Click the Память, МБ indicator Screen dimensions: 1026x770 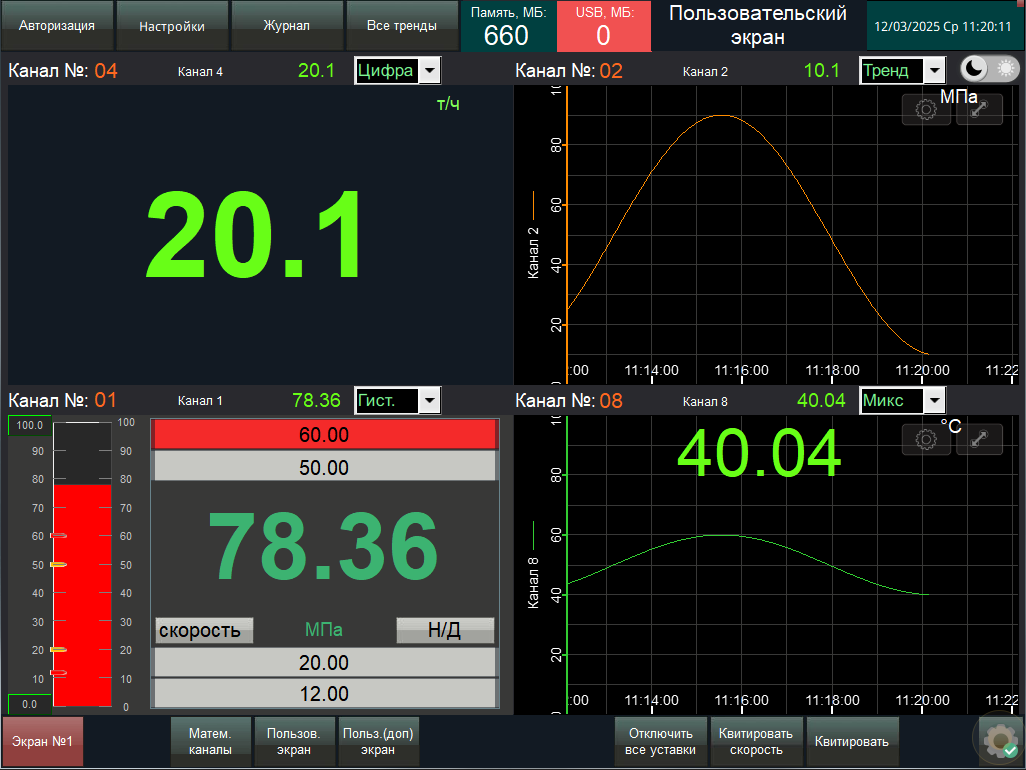(x=508, y=26)
